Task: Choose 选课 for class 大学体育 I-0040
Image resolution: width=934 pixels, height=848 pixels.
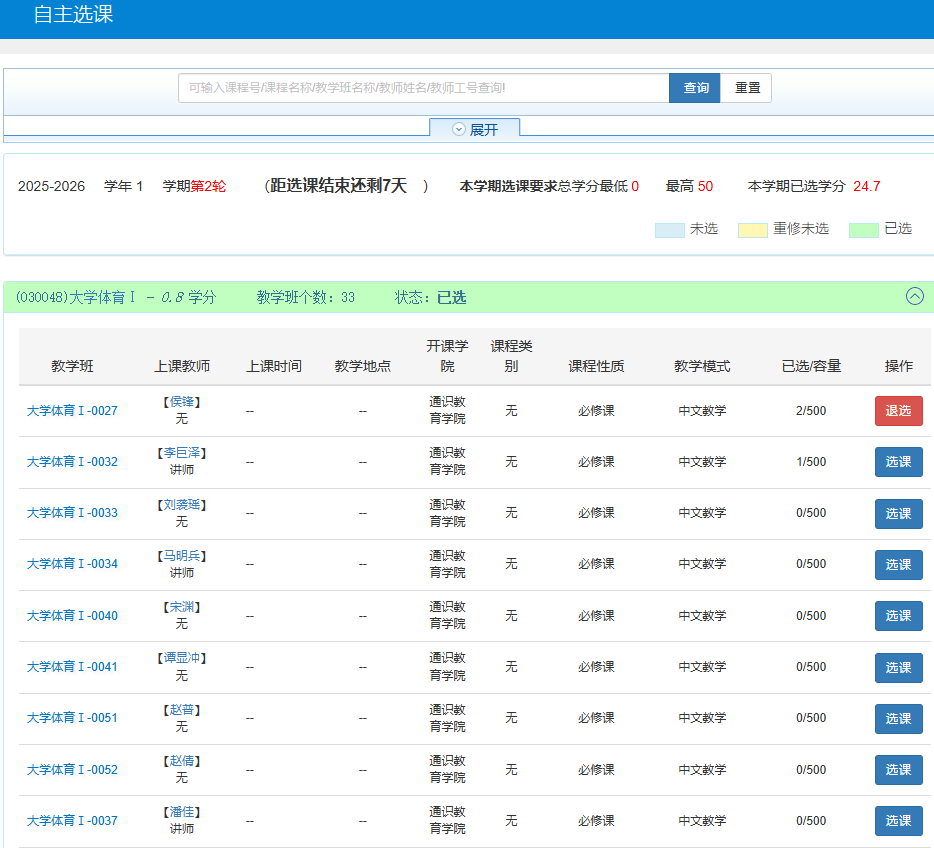Action: [x=898, y=616]
